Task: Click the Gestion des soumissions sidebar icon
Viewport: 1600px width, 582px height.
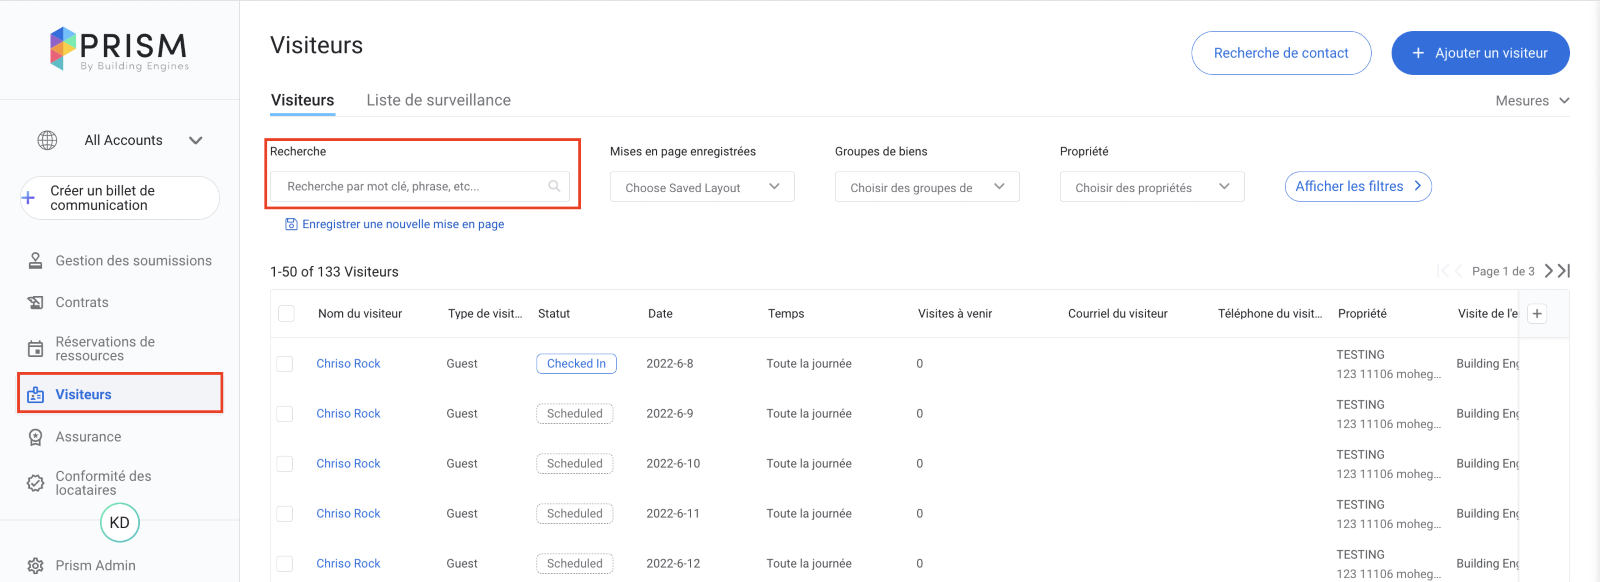Action: click(x=35, y=261)
